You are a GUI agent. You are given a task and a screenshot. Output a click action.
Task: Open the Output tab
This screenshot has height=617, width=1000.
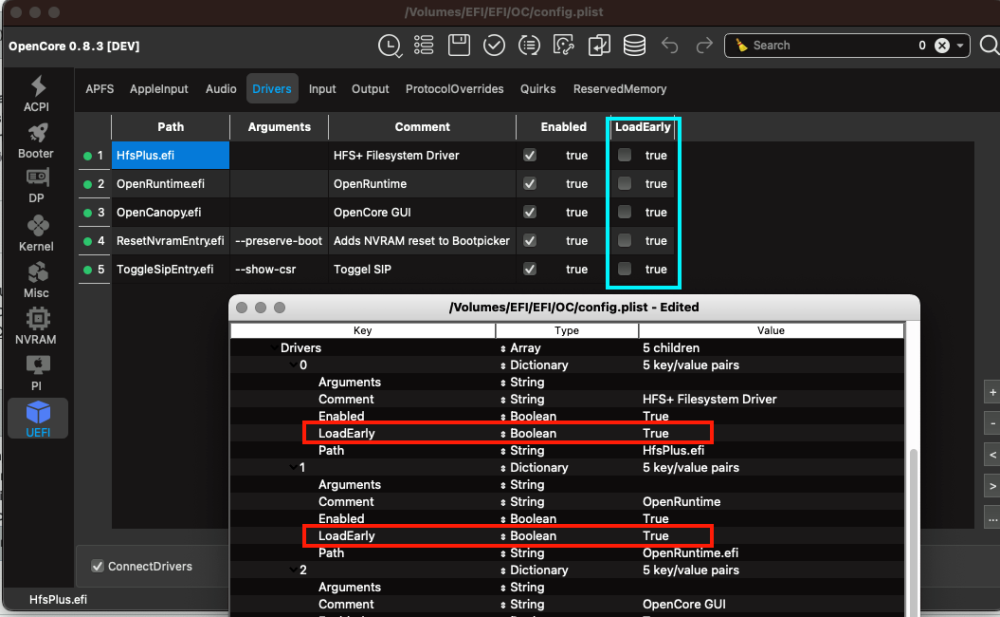point(370,89)
